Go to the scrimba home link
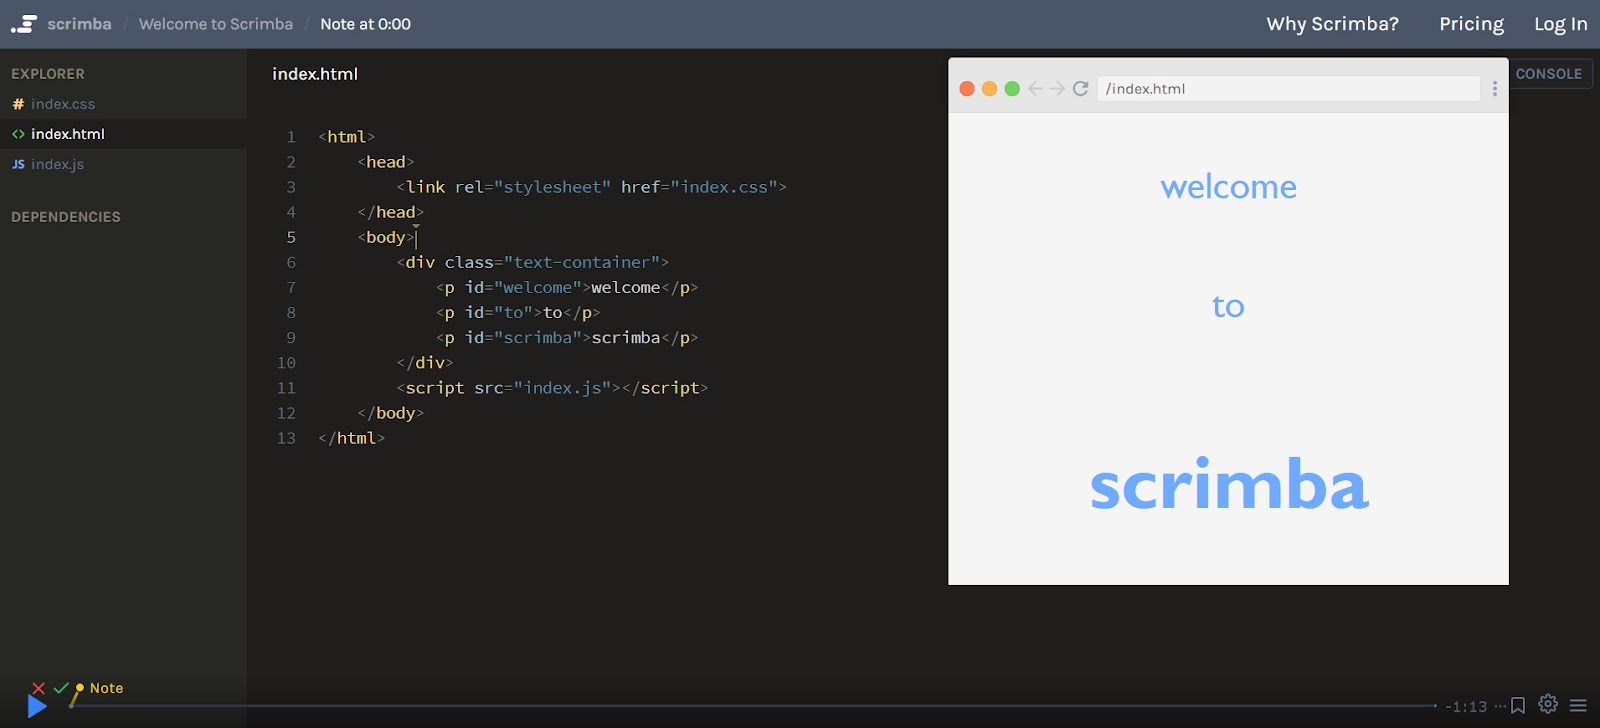The image size is (1600, 728). pos(79,24)
